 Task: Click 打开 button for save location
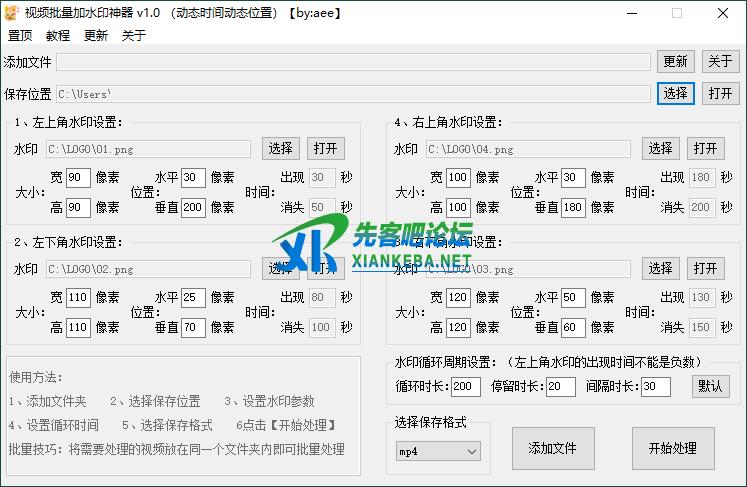(x=720, y=93)
